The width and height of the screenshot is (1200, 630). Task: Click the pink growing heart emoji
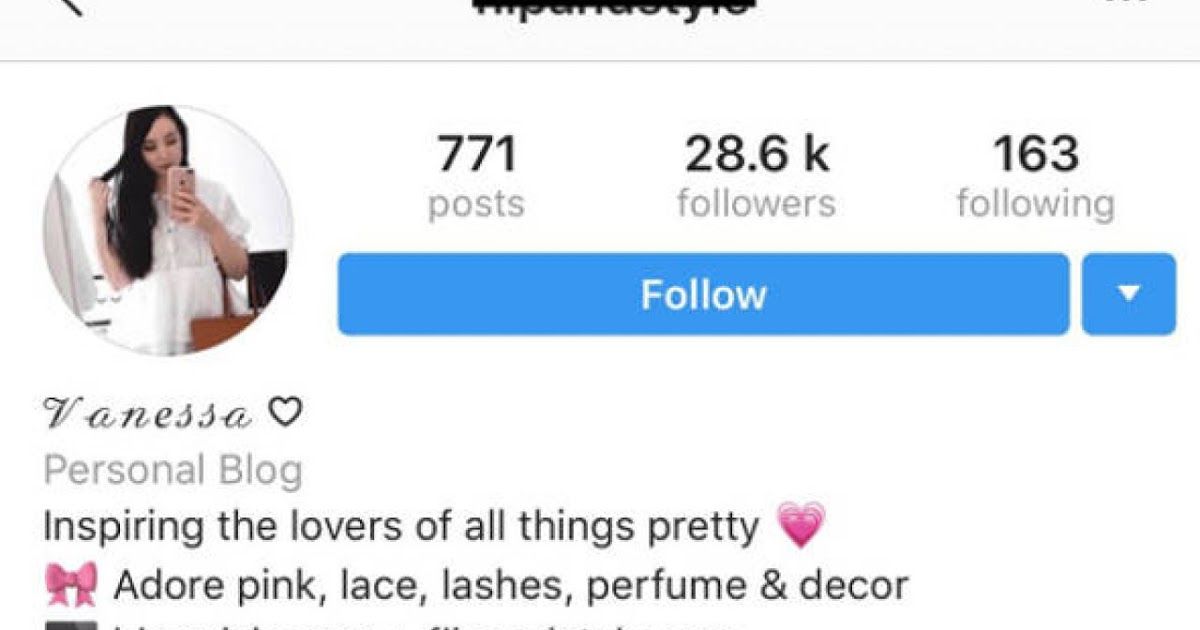[802, 526]
